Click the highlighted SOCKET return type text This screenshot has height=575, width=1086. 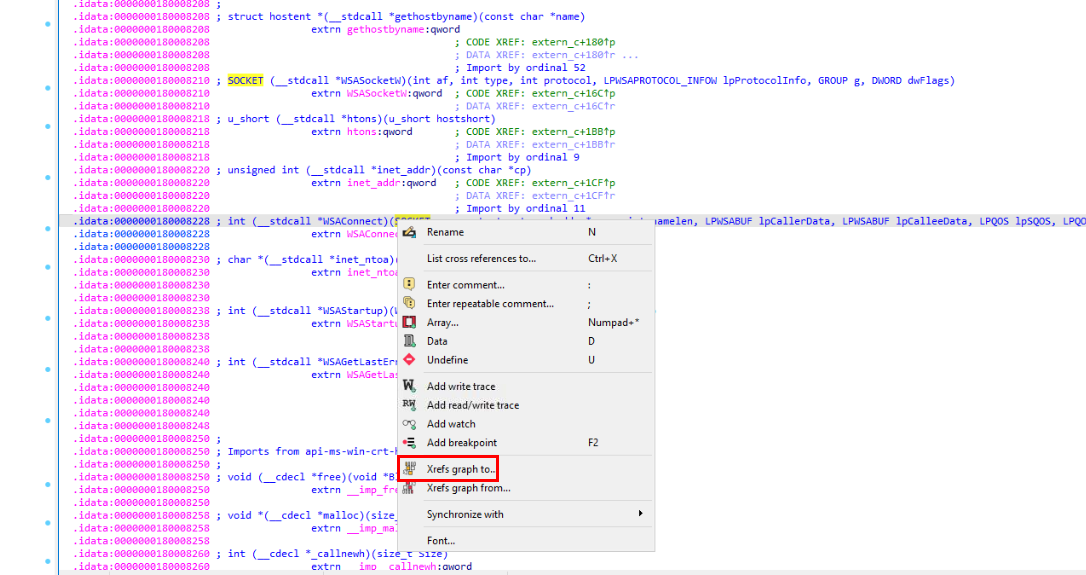tap(246, 81)
